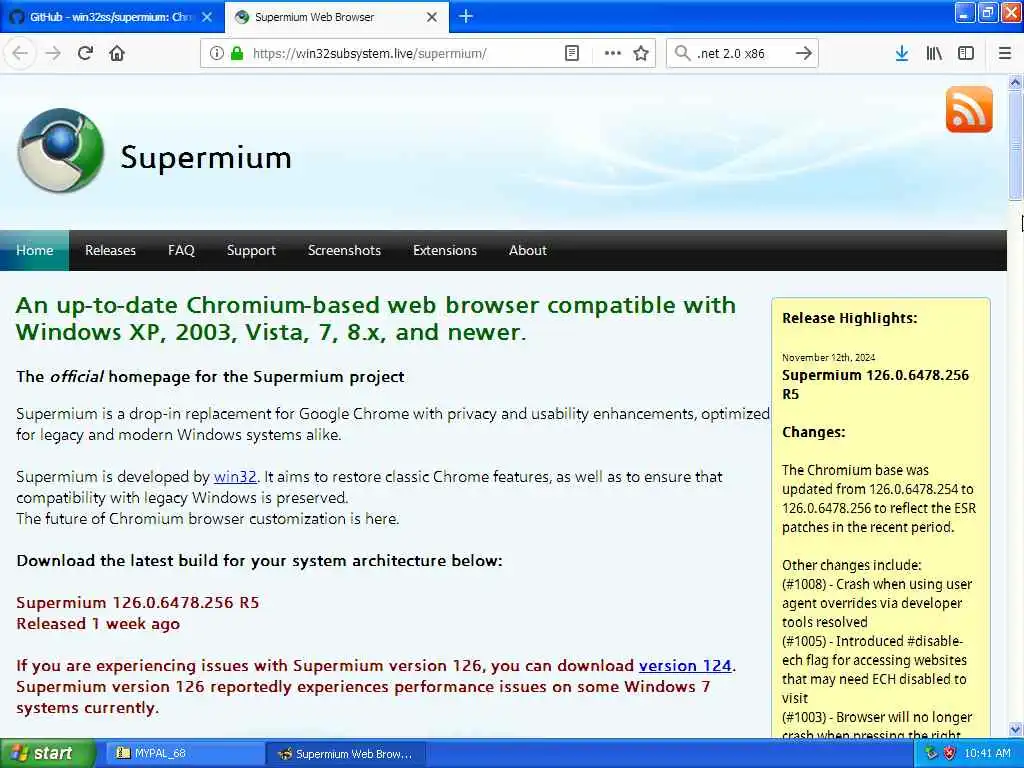Click the search box containing .net 2.0 x86
Viewport: 1024px width, 768px height.
741,53
